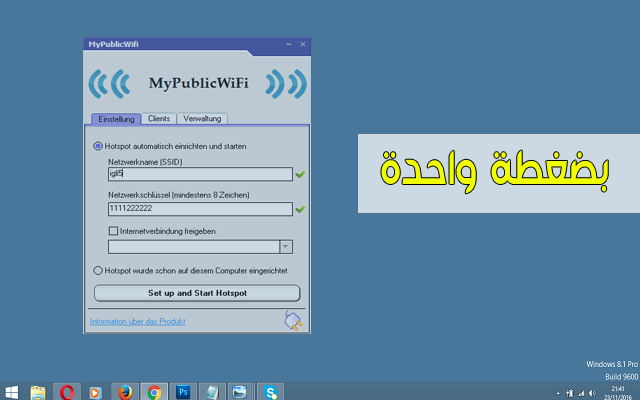Click the Netzwerkname (SSID) input field
Image resolution: width=640 pixels, height=400 pixels.
pos(200,174)
